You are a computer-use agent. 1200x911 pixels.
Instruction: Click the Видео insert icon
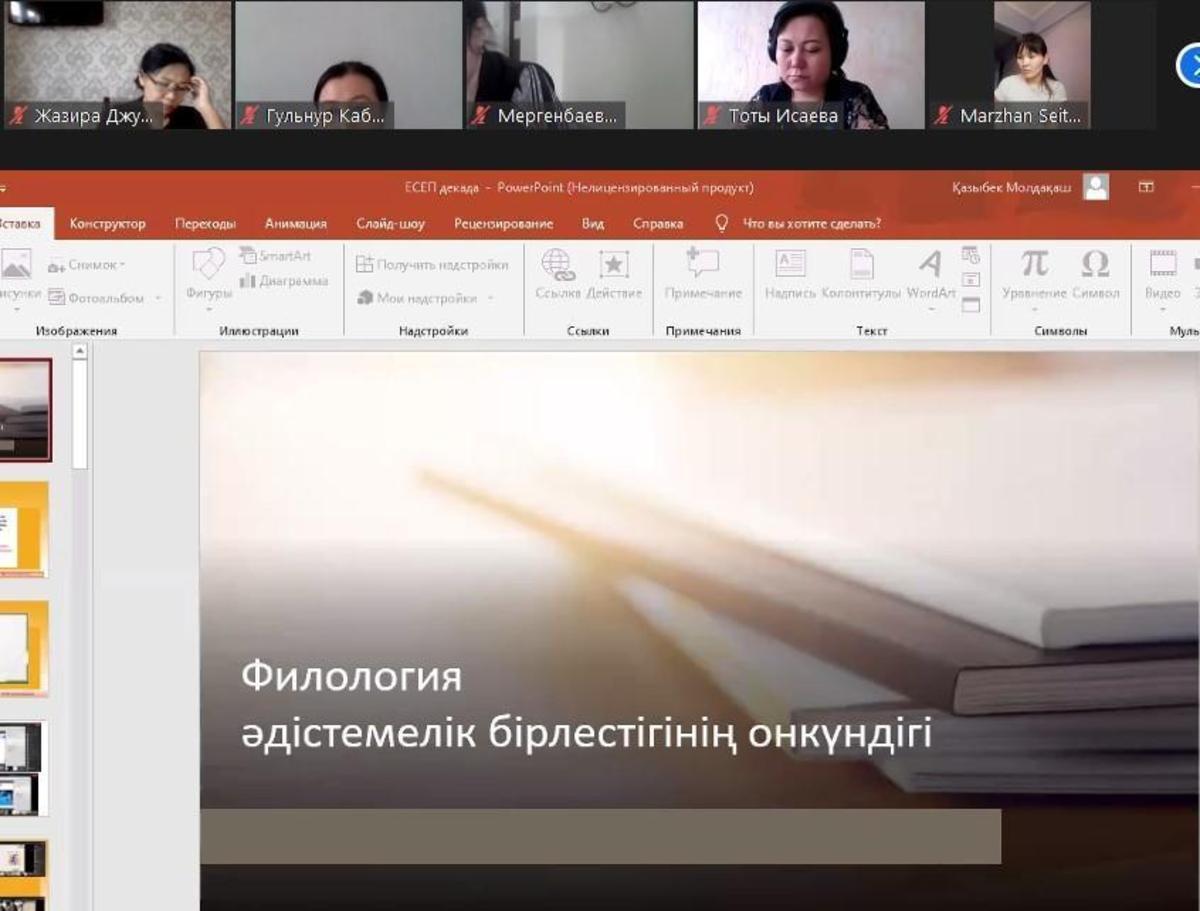click(1162, 273)
